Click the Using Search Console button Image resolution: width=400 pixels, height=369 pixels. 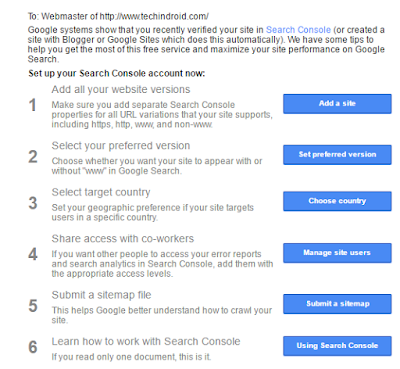[x=337, y=346]
